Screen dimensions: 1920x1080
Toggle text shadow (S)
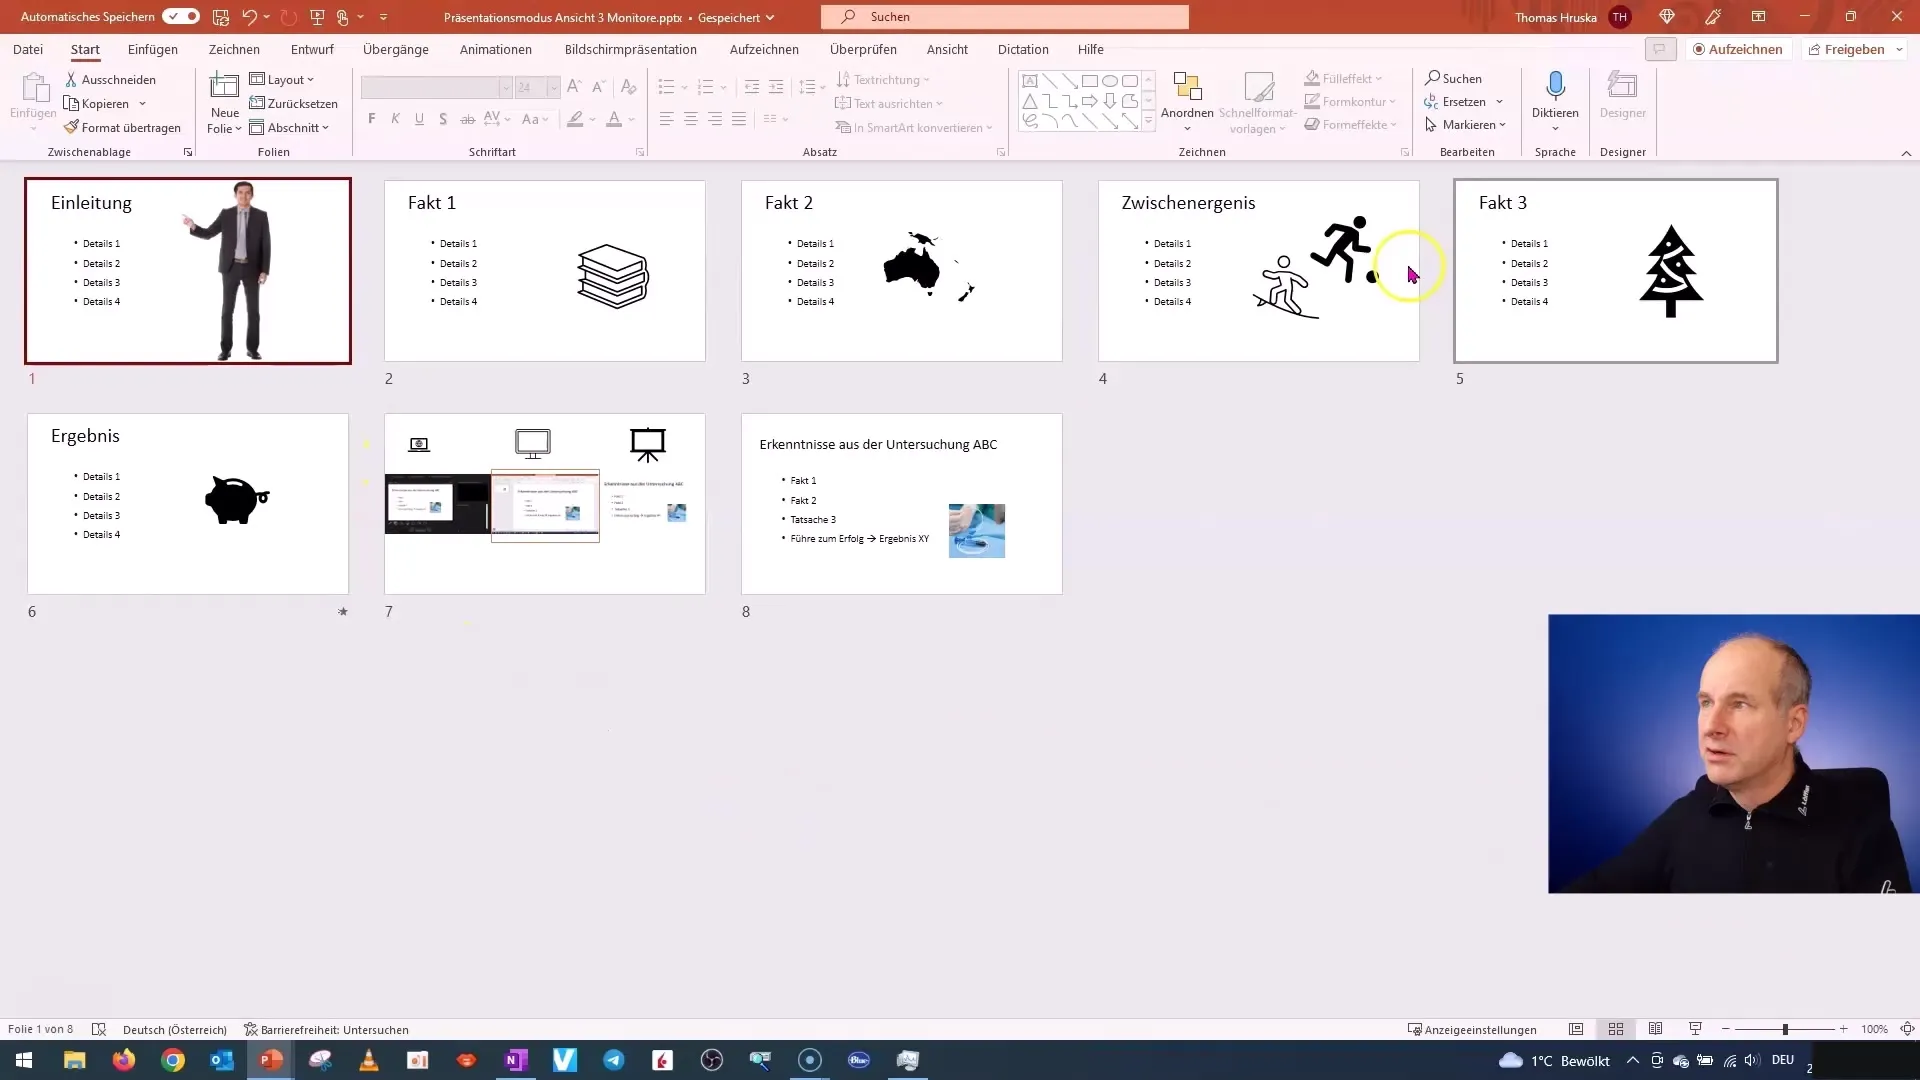pos(443,119)
